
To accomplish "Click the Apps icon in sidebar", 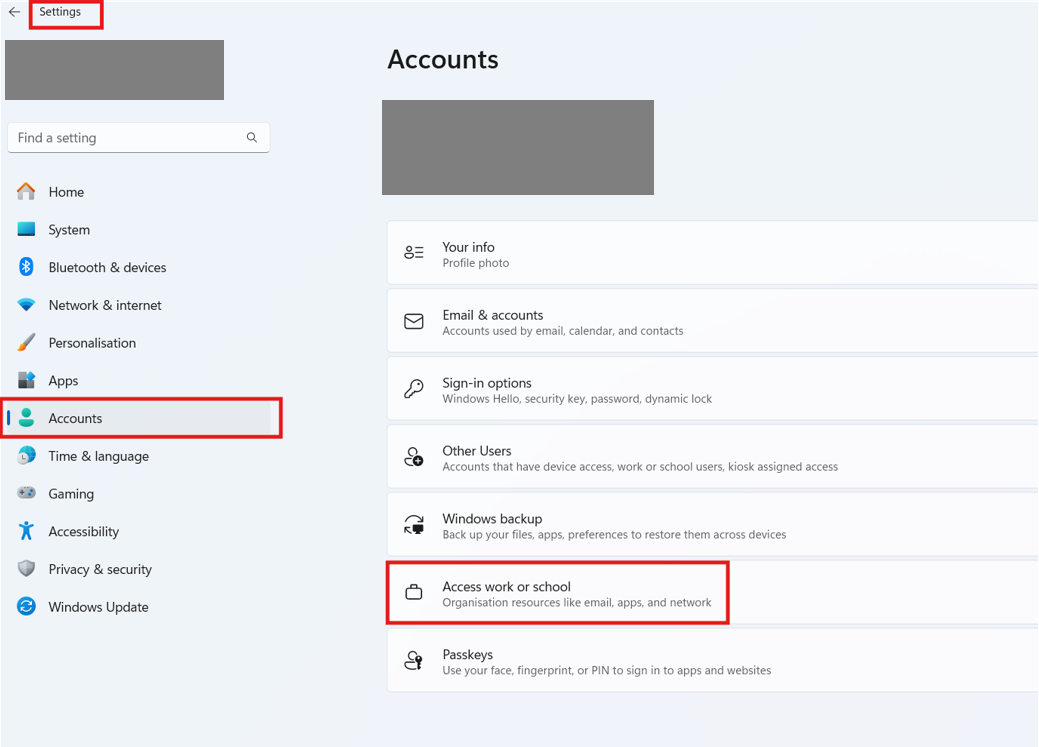I will click(27, 380).
